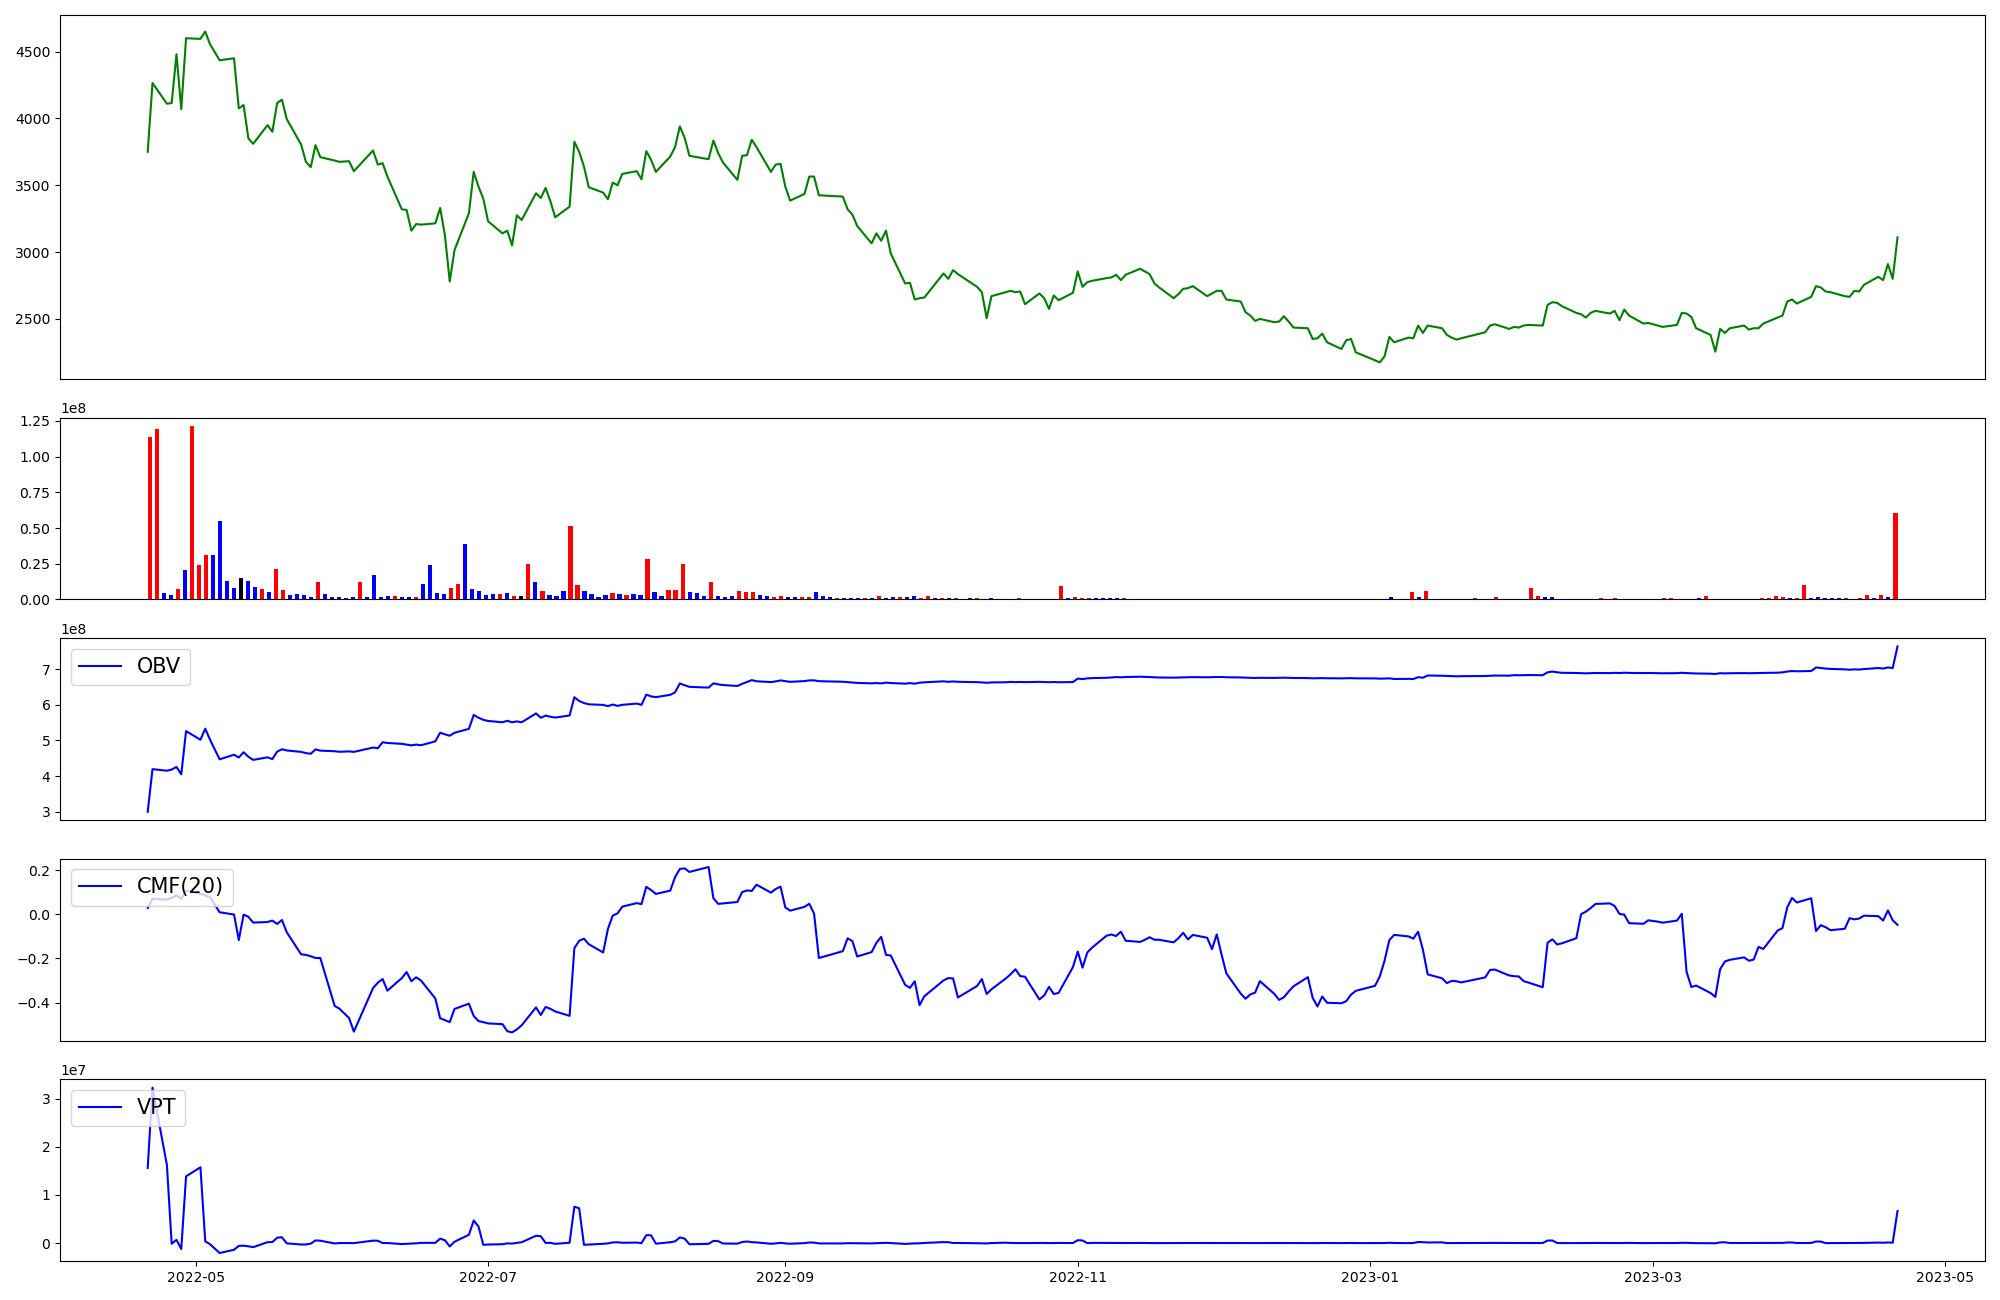Click the 1.25 tick on the volume axis
2000x1300 pixels.
pos(34,422)
